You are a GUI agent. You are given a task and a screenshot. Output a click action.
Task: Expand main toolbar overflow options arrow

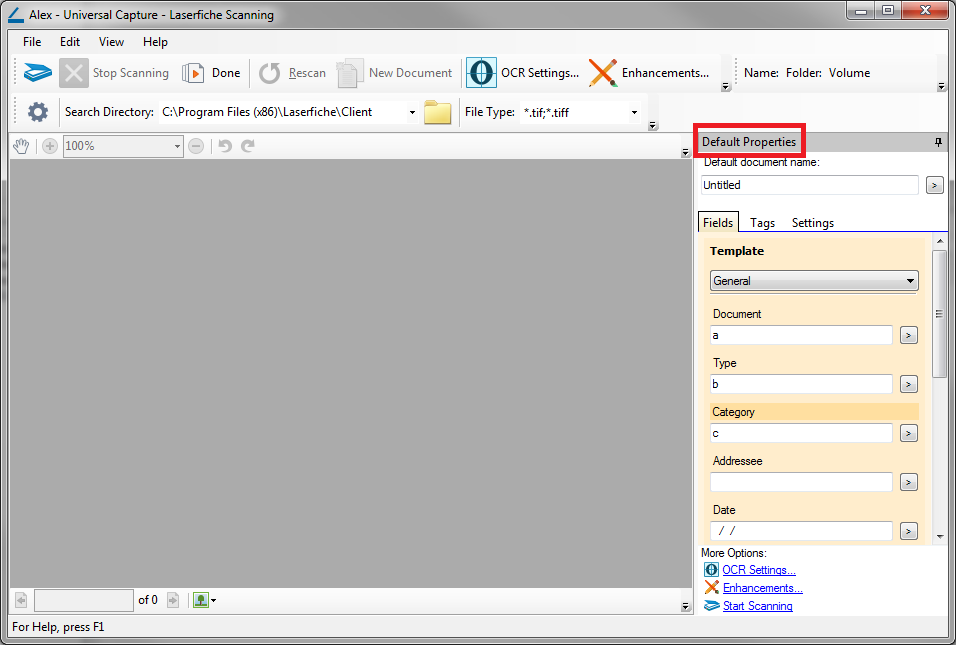726,87
